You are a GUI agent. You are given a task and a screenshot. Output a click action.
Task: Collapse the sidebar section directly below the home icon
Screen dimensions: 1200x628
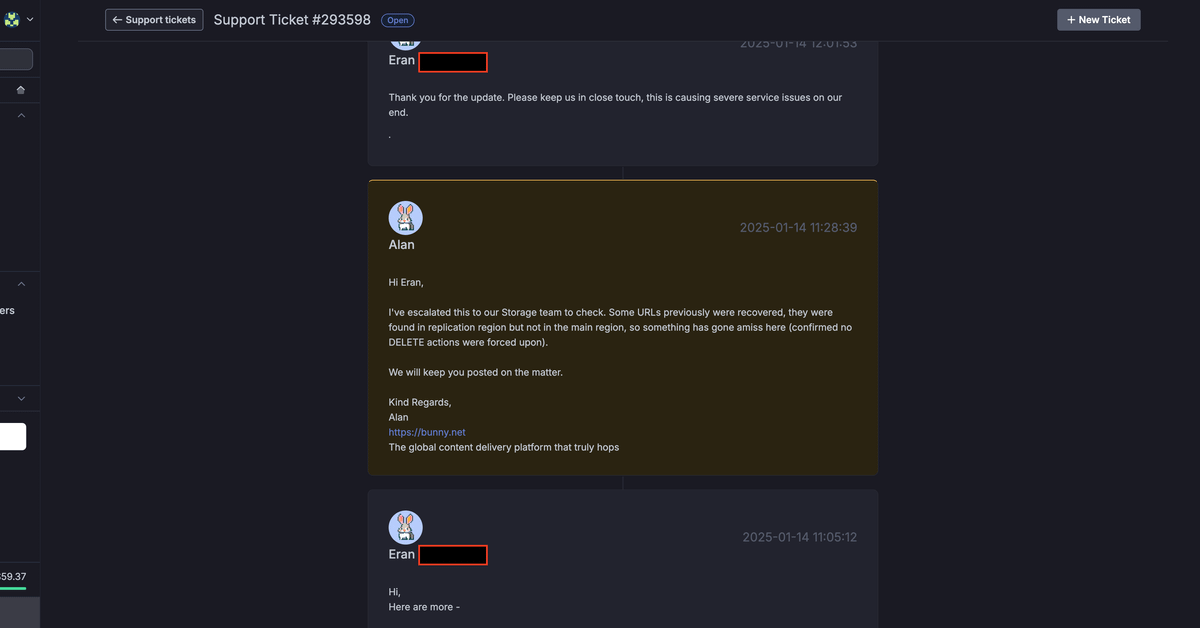point(21,116)
